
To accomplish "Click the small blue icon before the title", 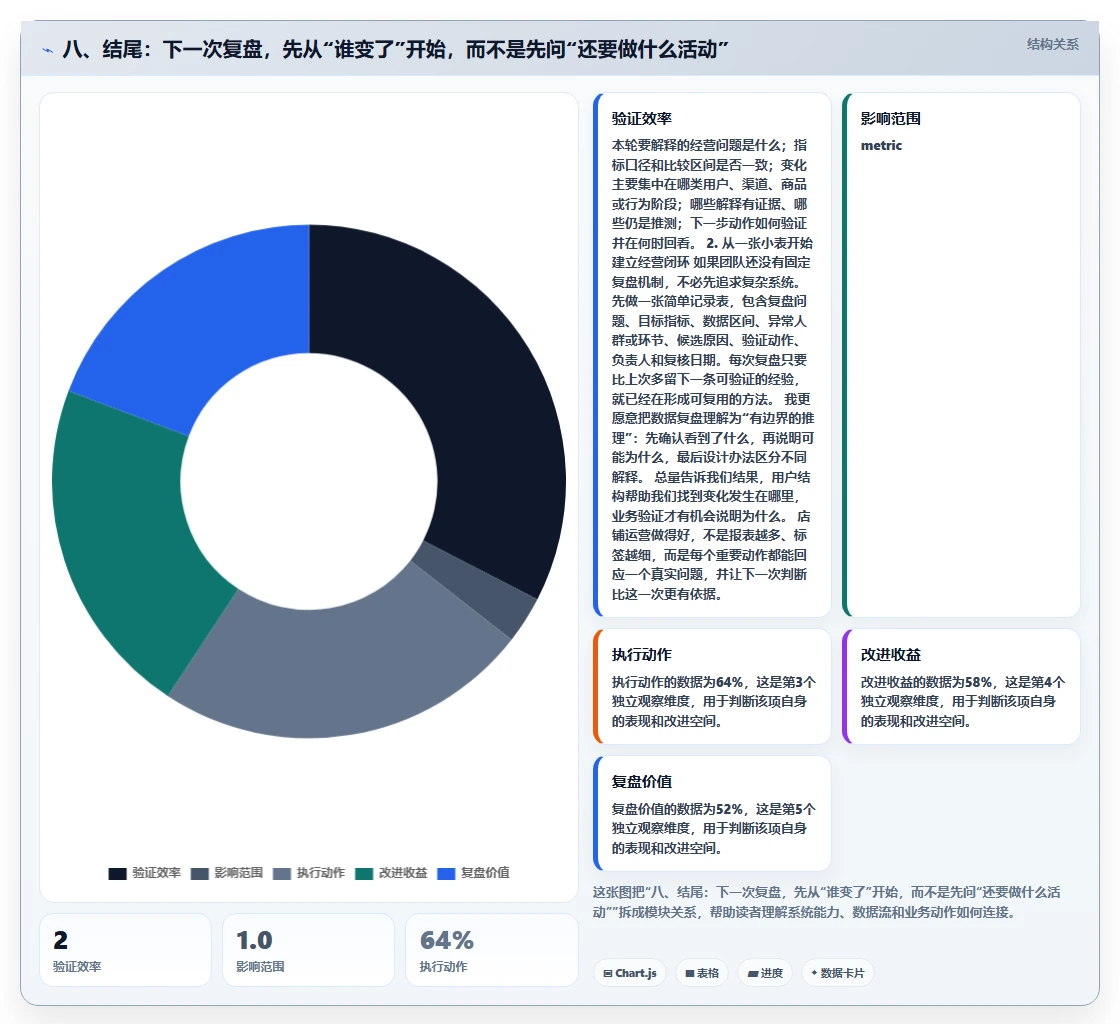I will (x=48, y=50).
